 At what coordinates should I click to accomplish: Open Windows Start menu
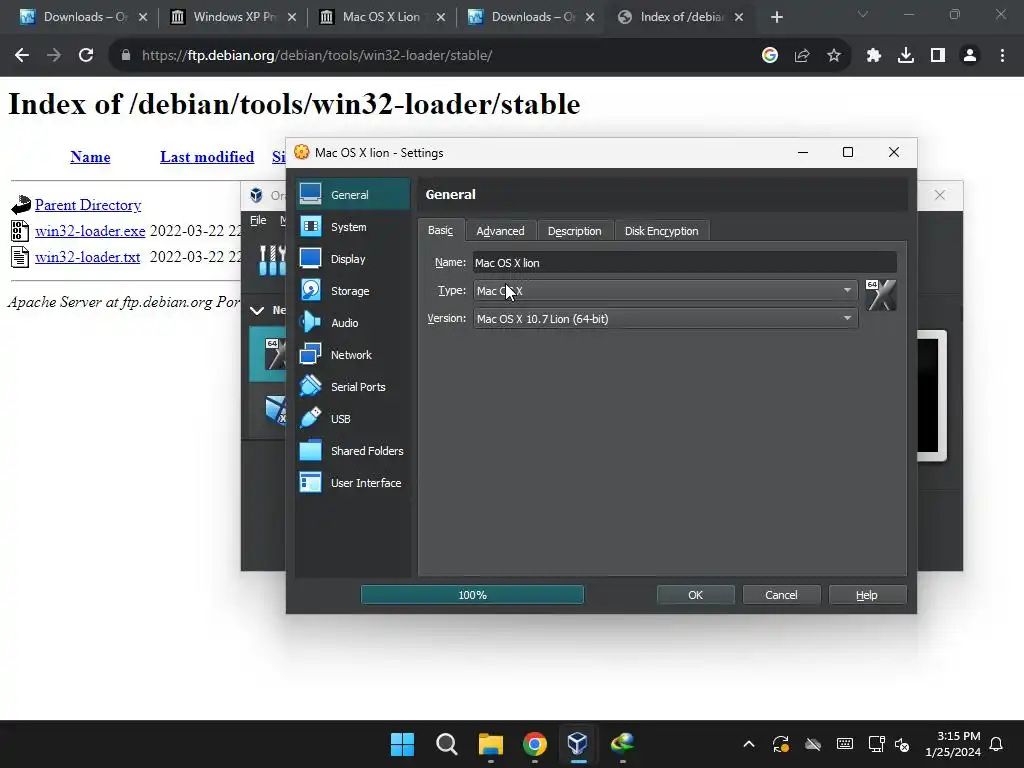pyautogui.click(x=402, y=744)
